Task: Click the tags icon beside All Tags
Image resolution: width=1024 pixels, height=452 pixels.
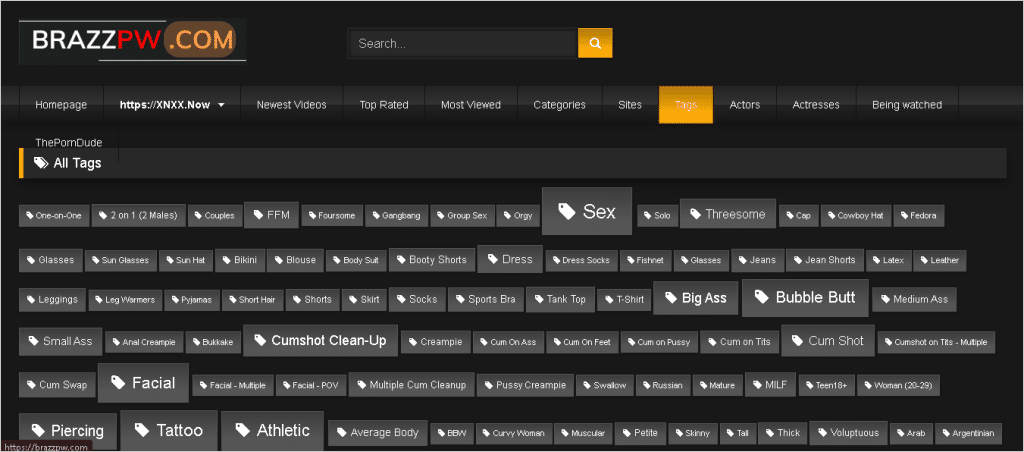Action: pos(41,163)
